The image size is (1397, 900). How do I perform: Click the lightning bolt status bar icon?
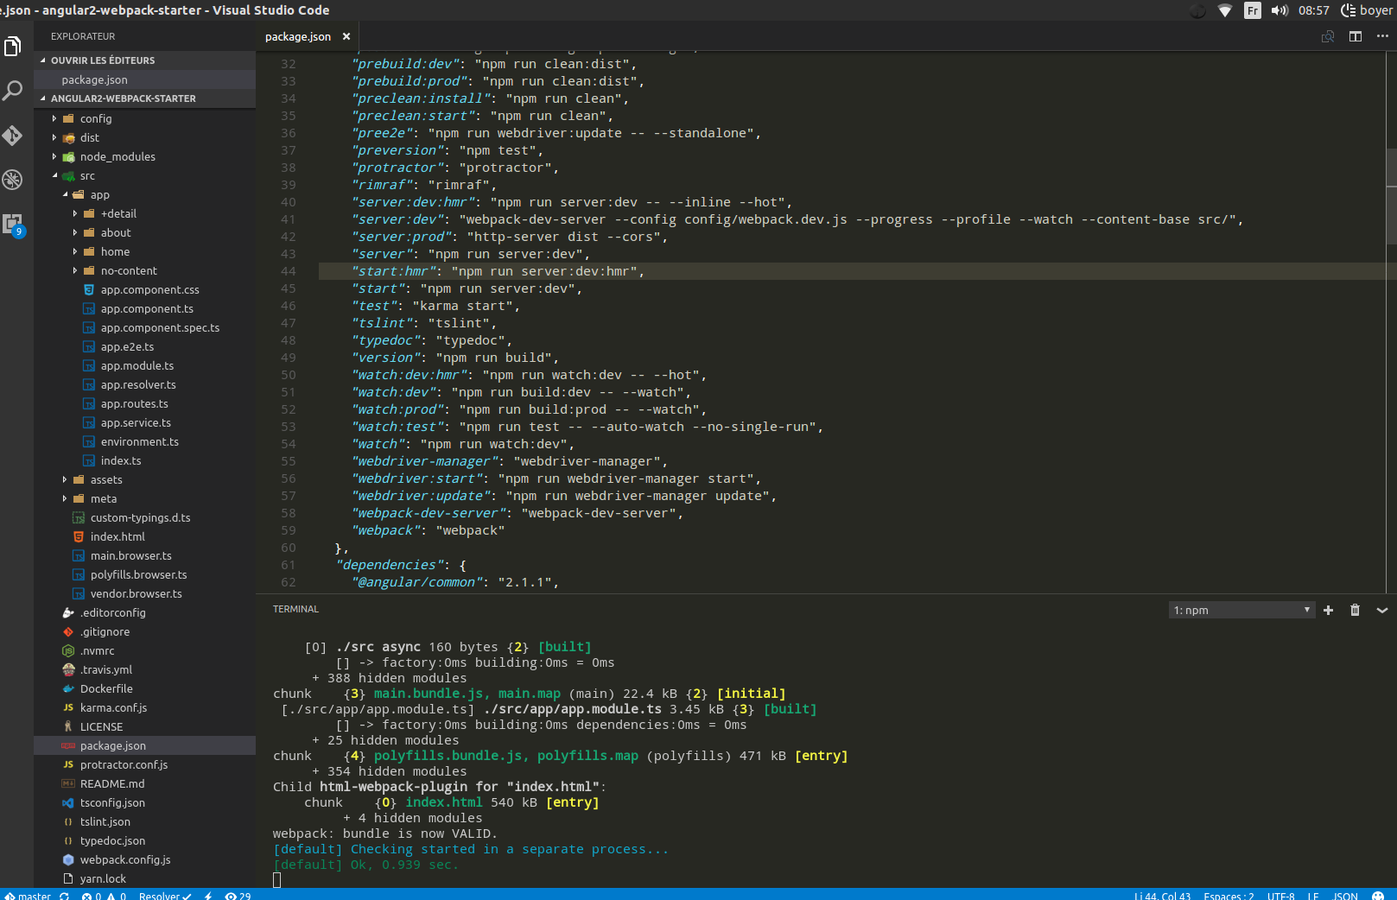pyautogui.click(x=208, y=895)
